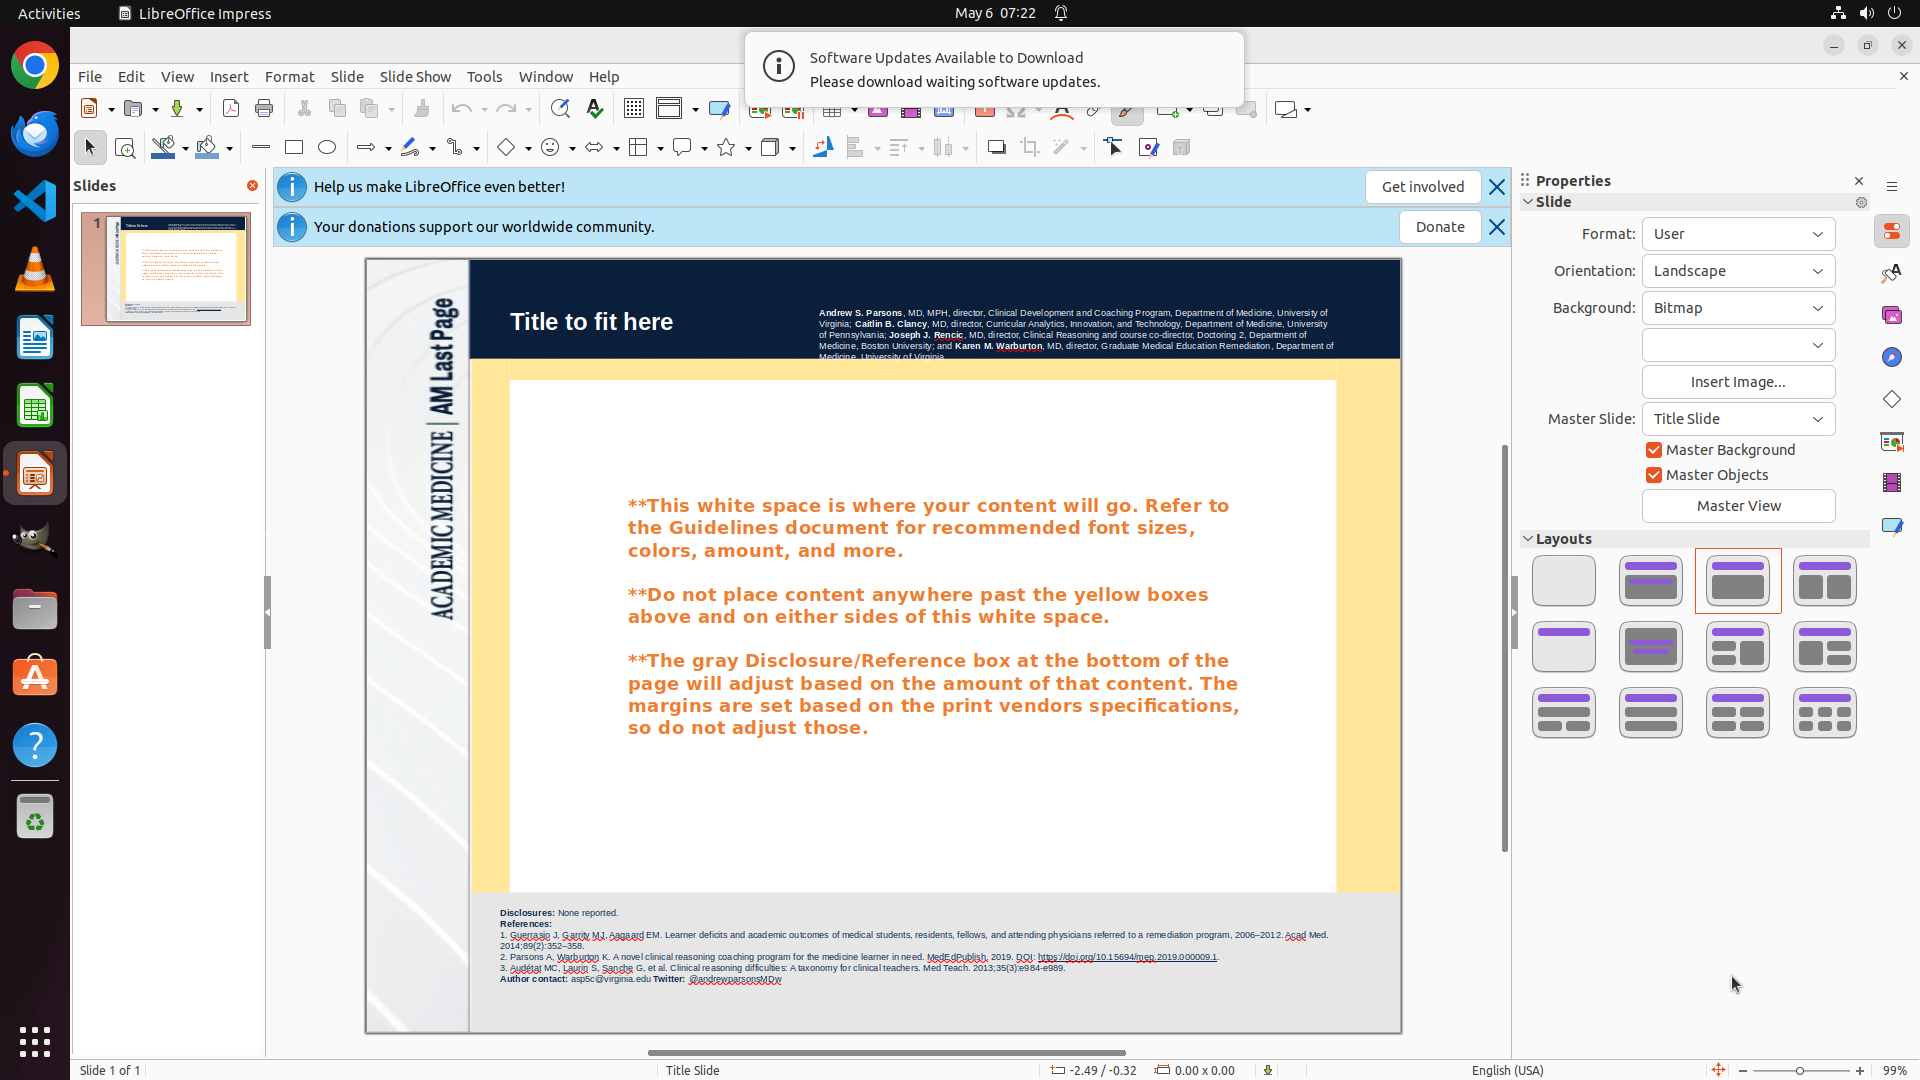
Task: Open the Orientation dropdown showing Landscape
Action: tap(1737, 270)
